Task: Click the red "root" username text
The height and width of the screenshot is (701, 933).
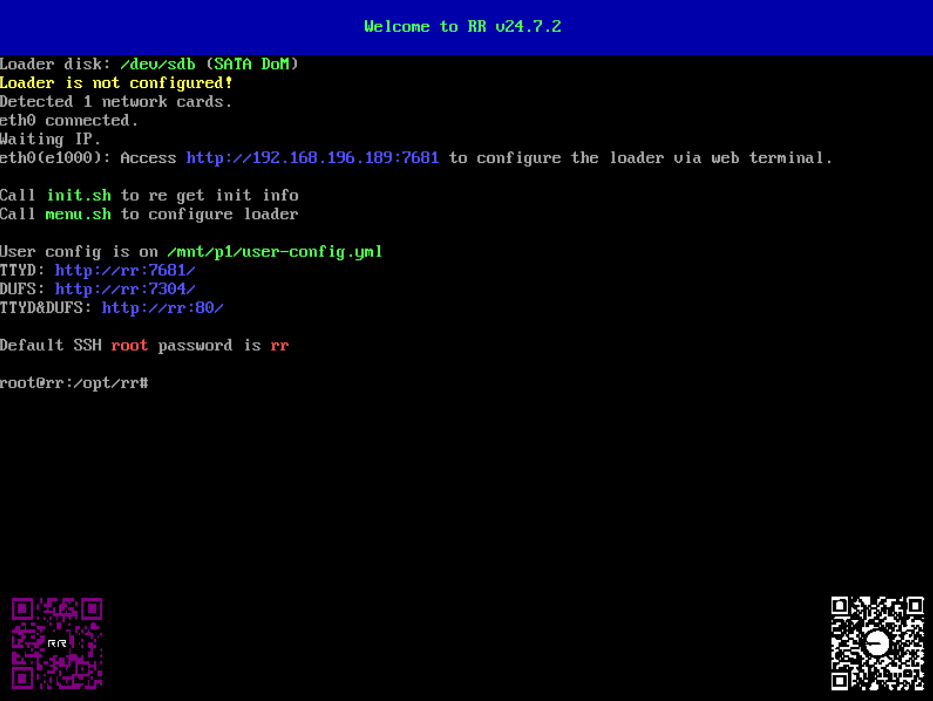Action: click(130, 345)
